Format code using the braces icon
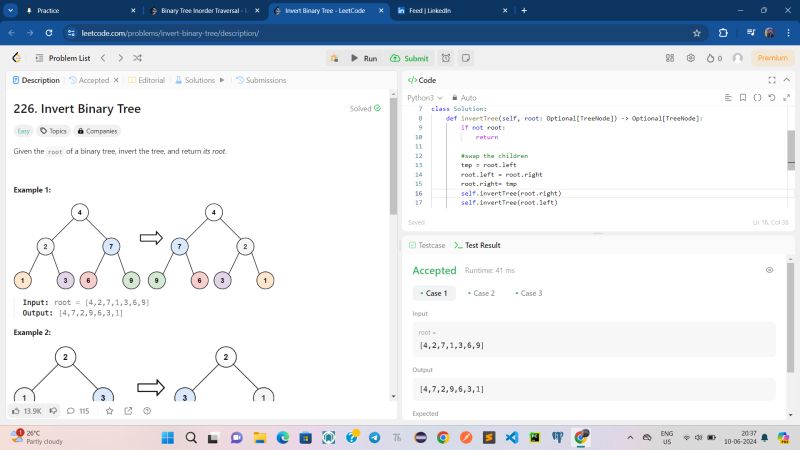 click(757, 98)
